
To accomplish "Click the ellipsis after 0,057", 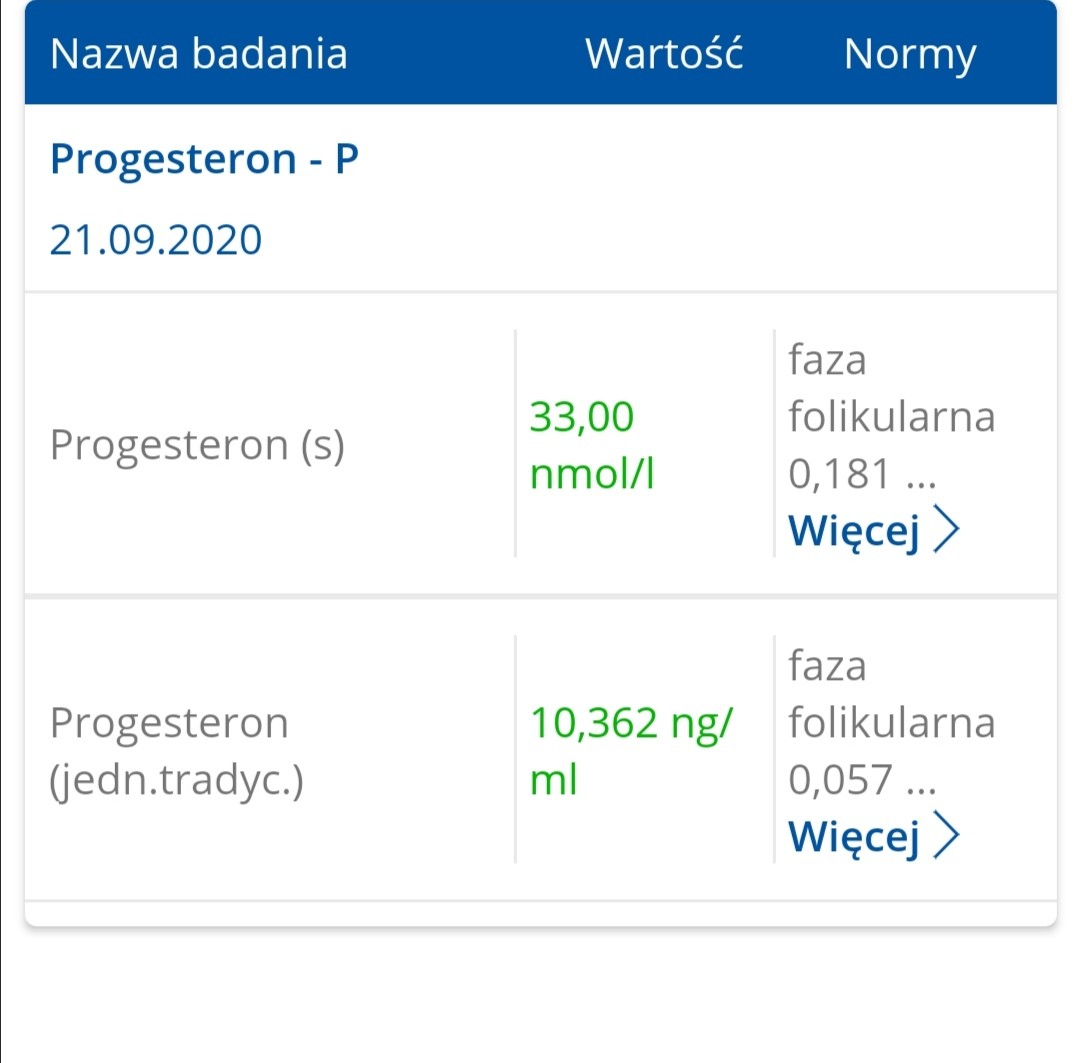I will [x=920, y=782].
